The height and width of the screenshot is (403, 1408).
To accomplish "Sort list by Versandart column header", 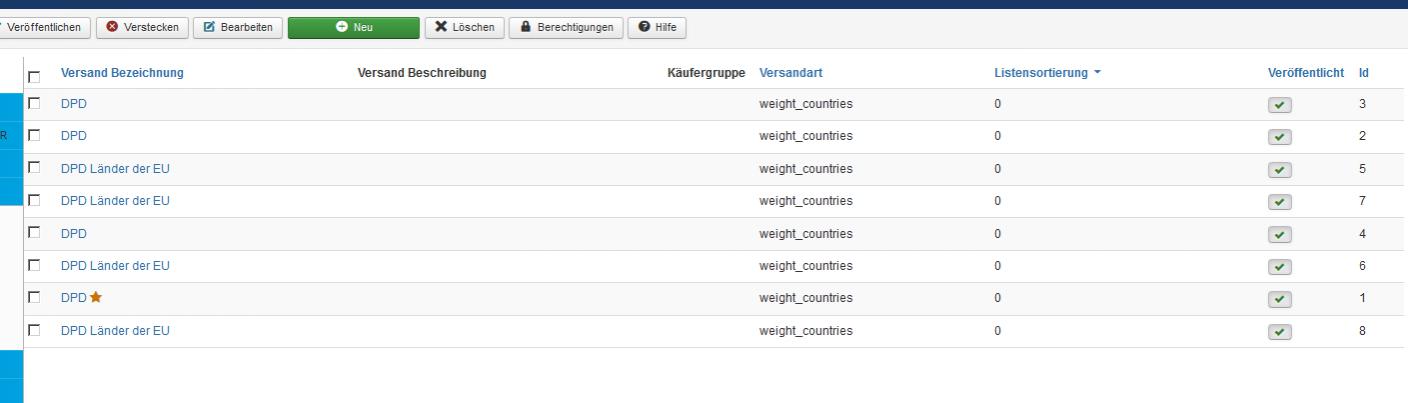I will click(x=790, y=73).
